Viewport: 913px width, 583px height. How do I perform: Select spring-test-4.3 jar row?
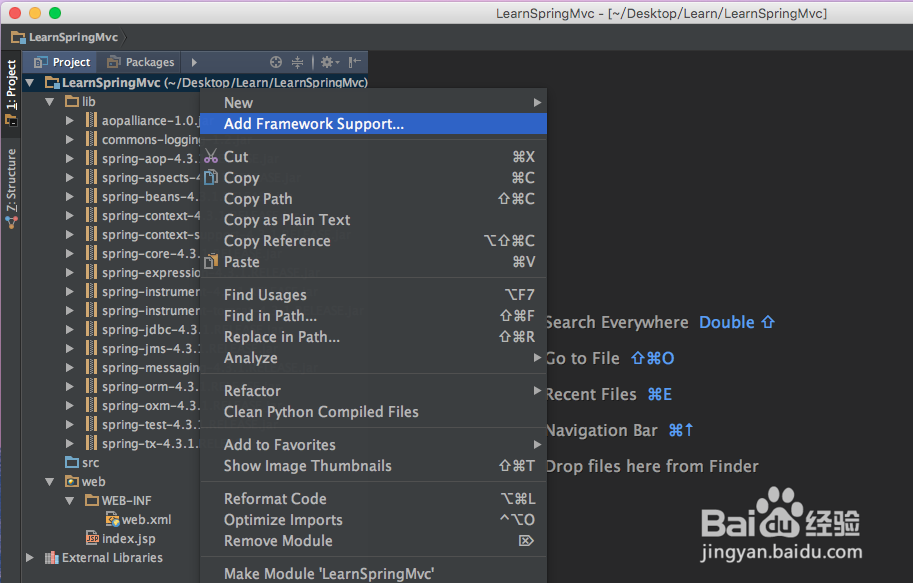111,425
